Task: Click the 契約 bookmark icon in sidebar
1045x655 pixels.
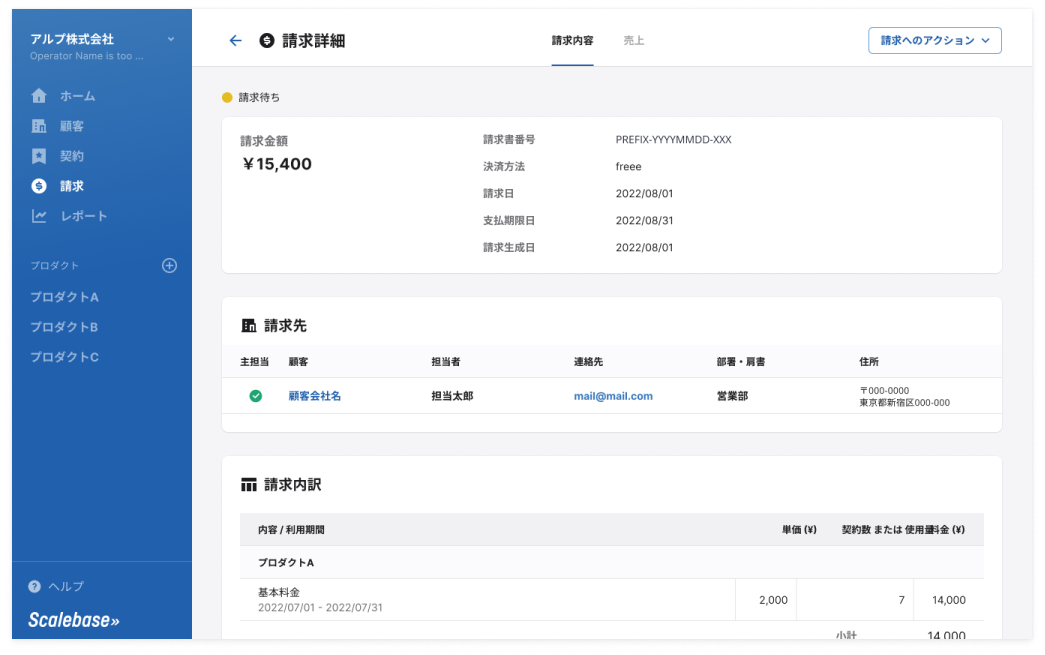Action: click(x=39, y=156)
